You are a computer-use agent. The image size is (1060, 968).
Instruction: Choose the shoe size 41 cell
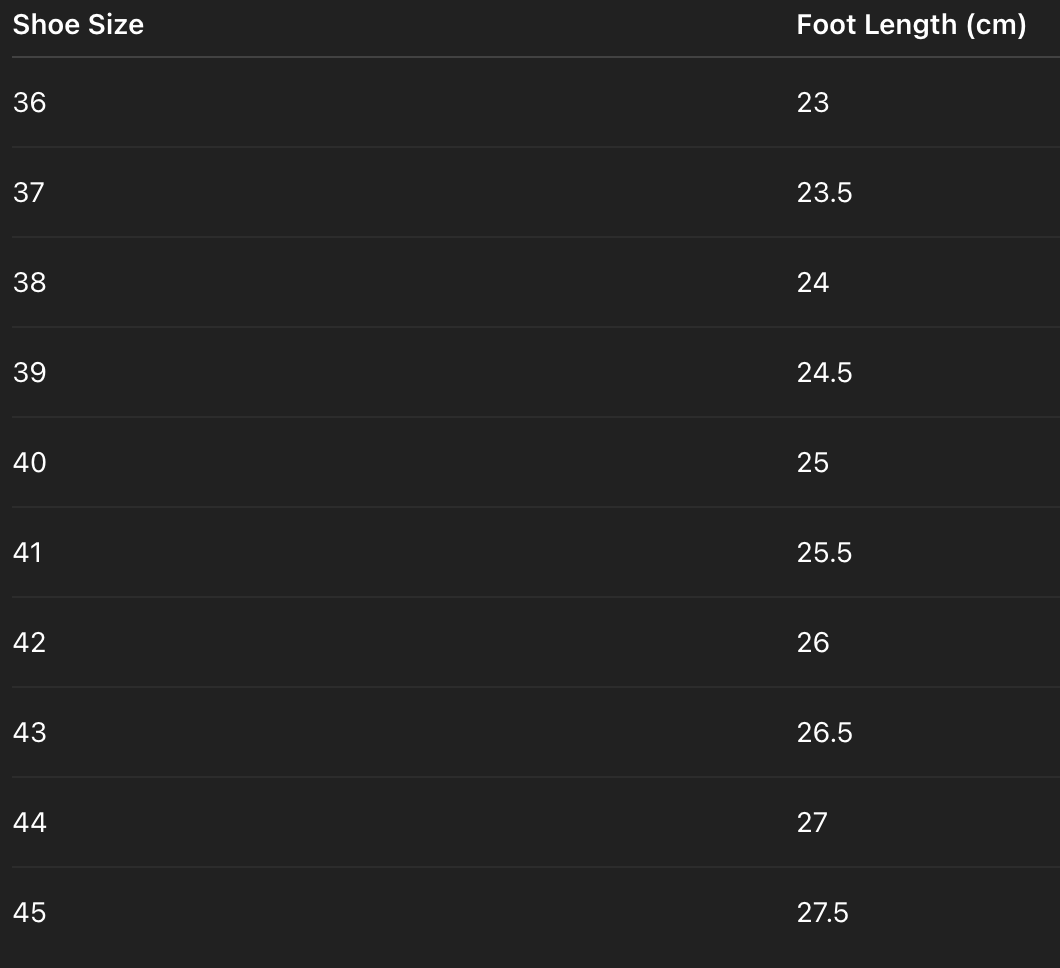[28, 552]
